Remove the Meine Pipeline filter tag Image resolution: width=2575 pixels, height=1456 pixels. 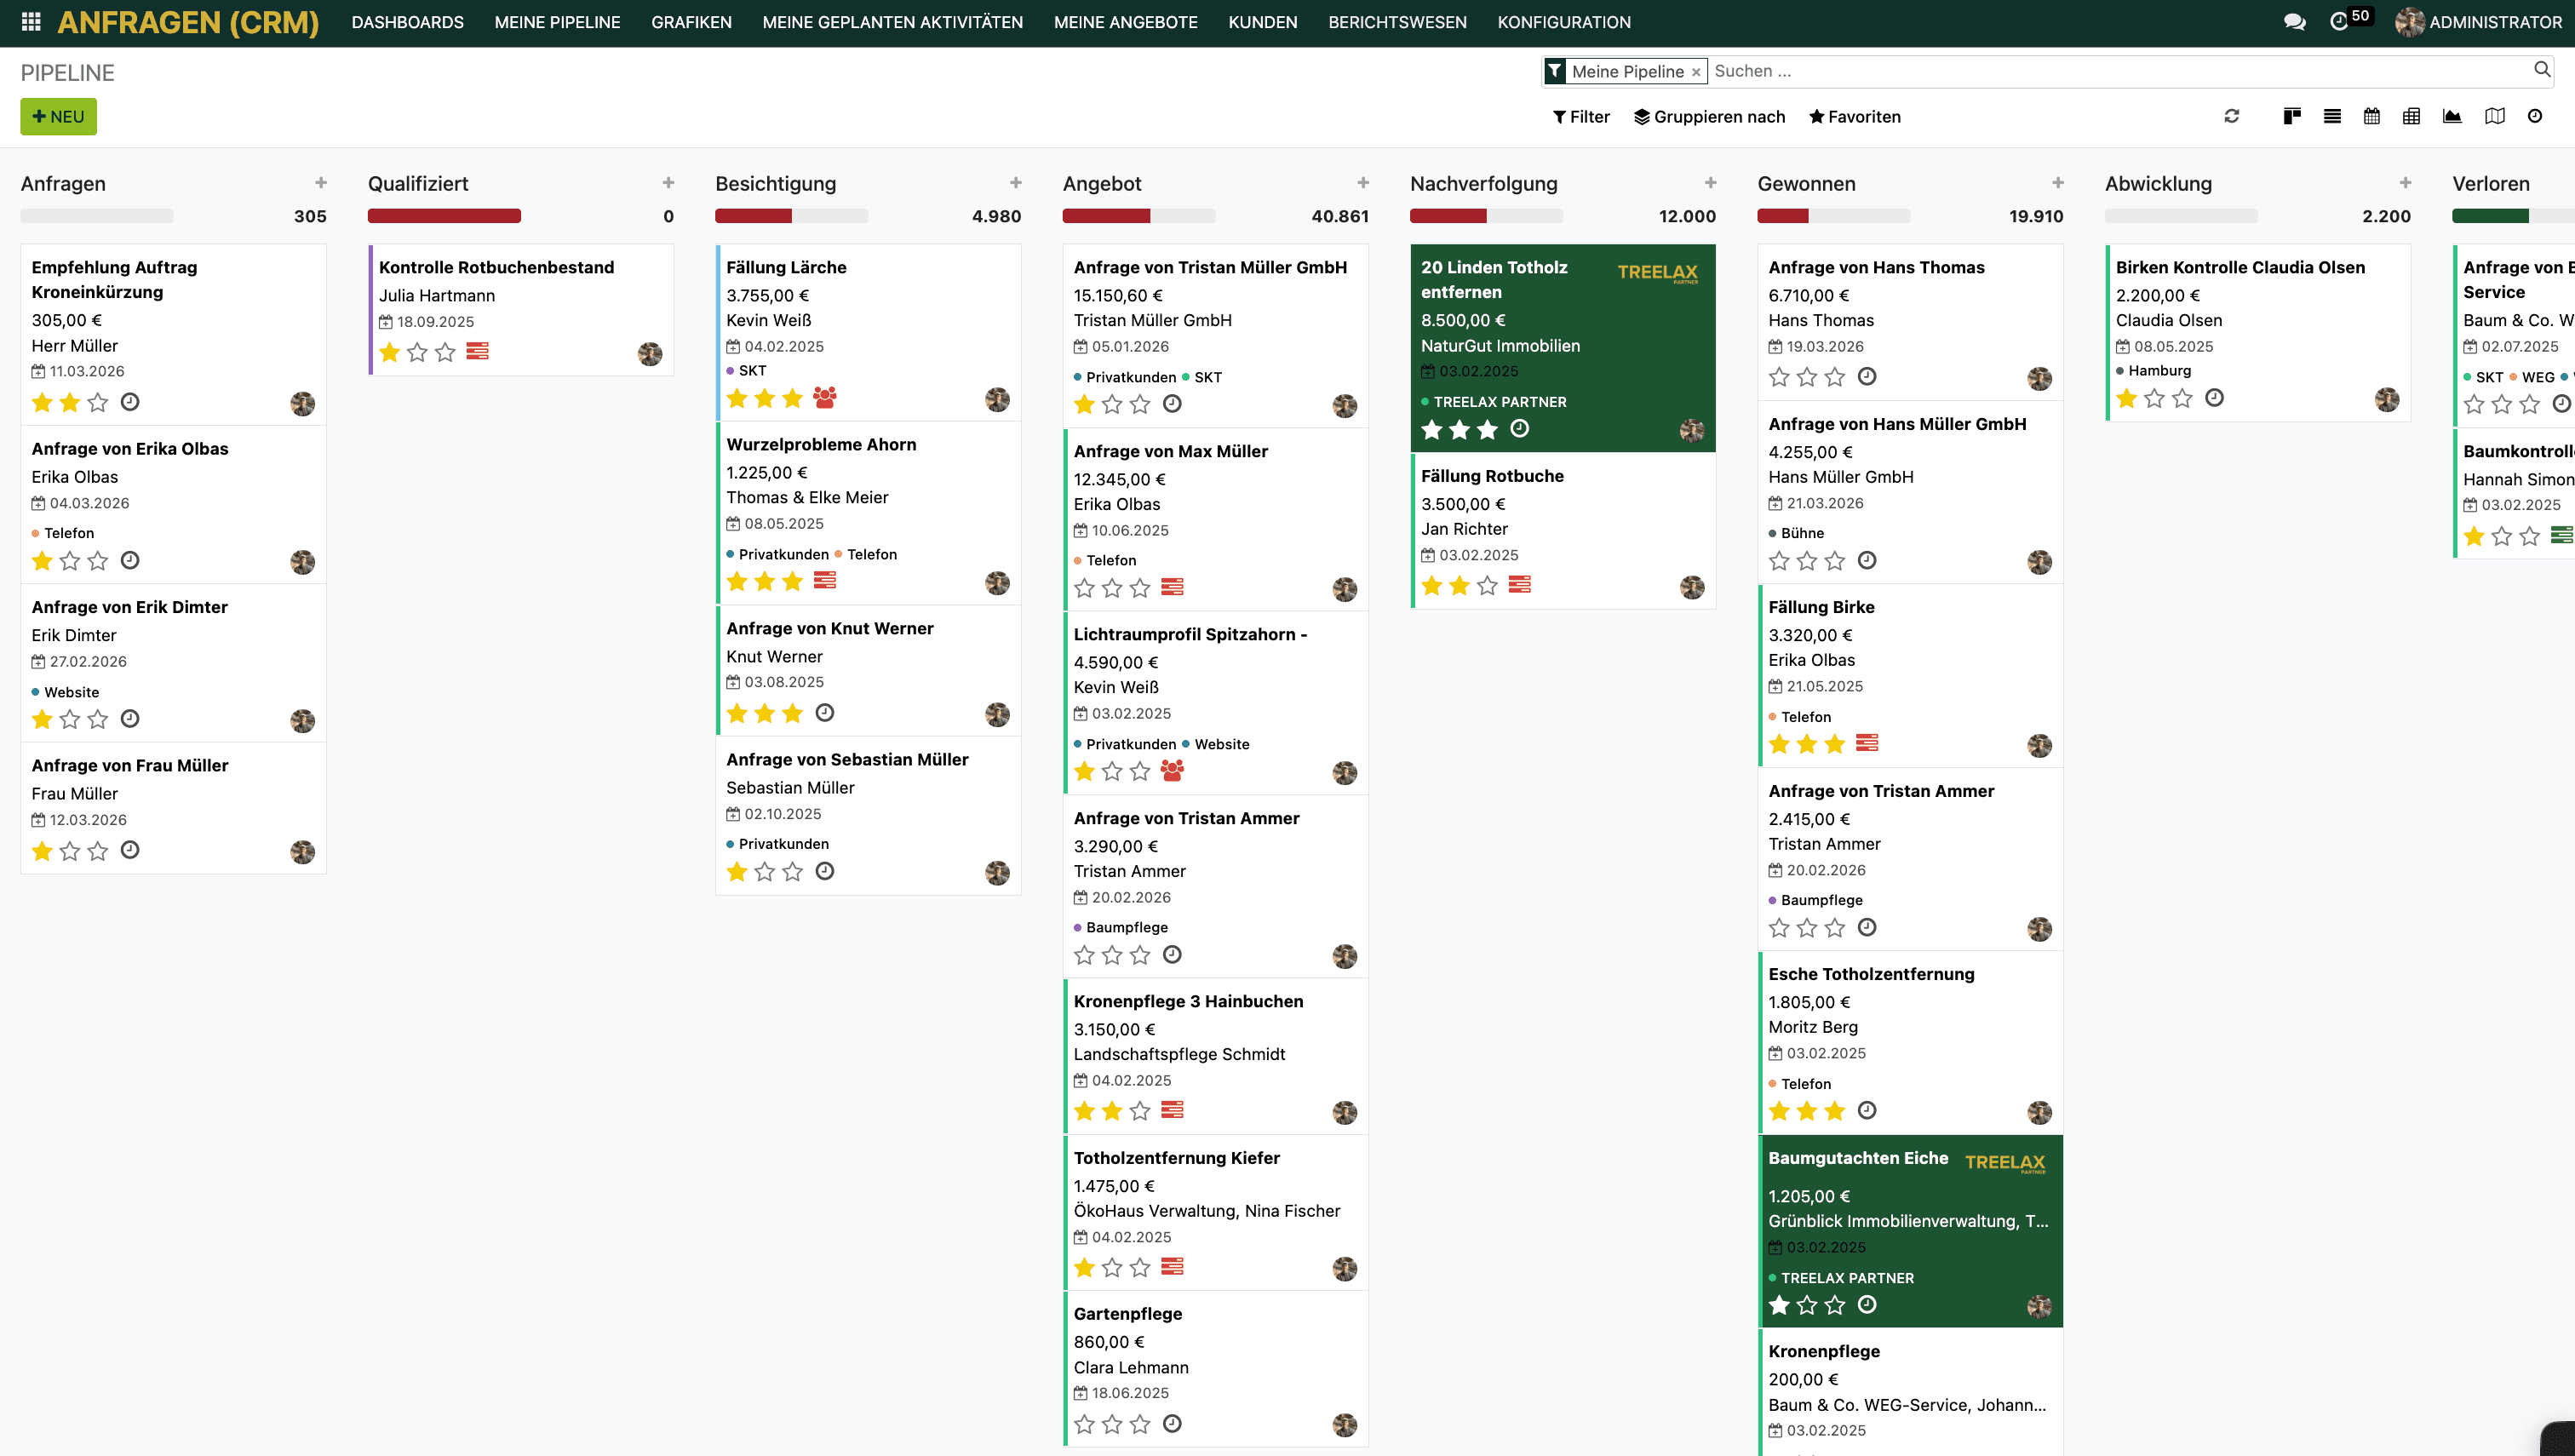click(1696, 72)
